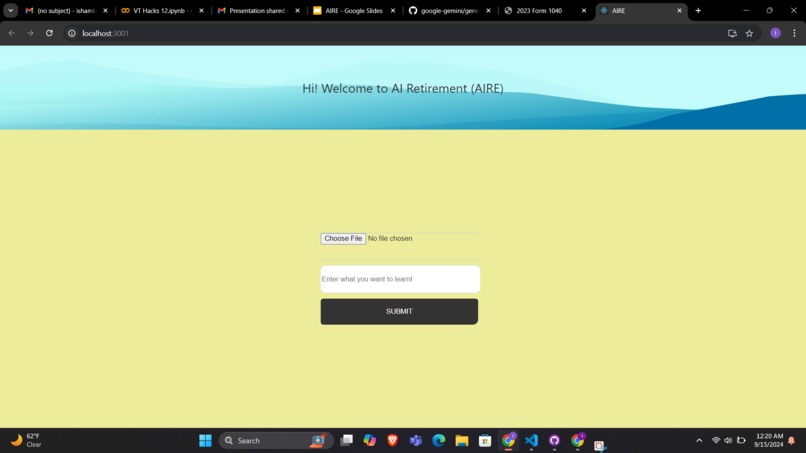
Task: Open the Wi-Fi network settings icon
Action: (716, 441)
